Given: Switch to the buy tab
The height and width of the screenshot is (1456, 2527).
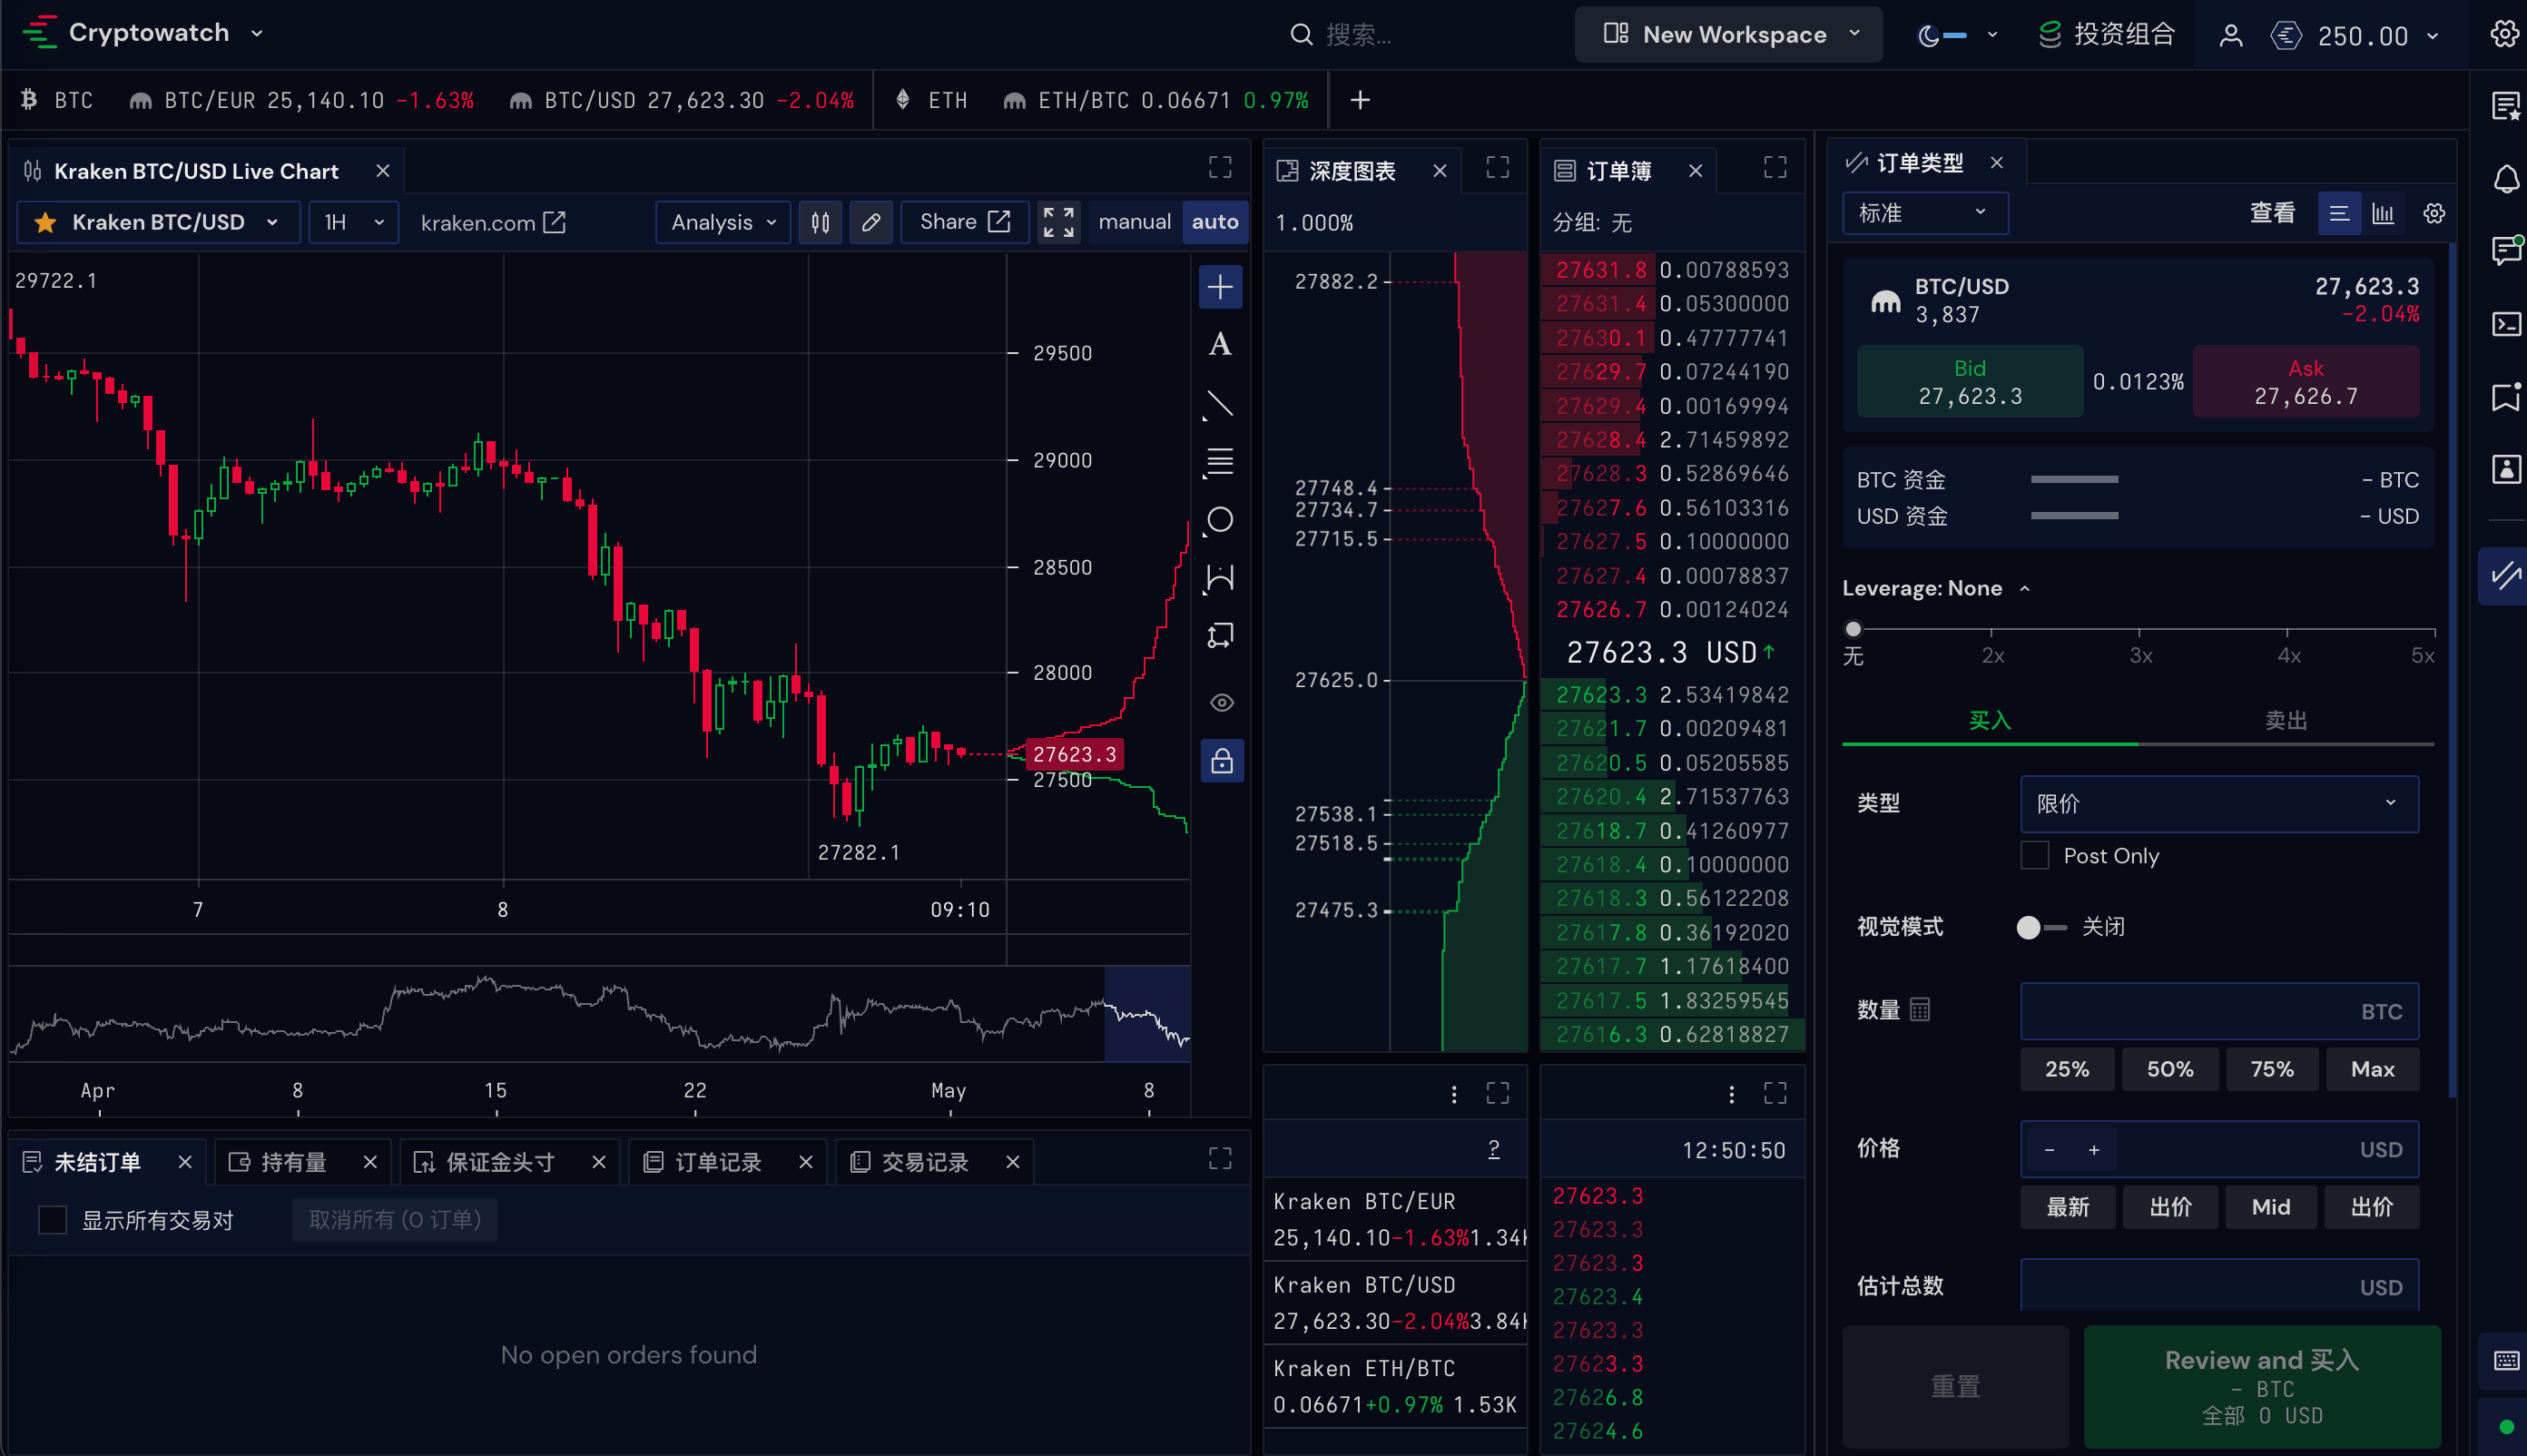Looking at the screenshot, I should [x=1990, y=720].
